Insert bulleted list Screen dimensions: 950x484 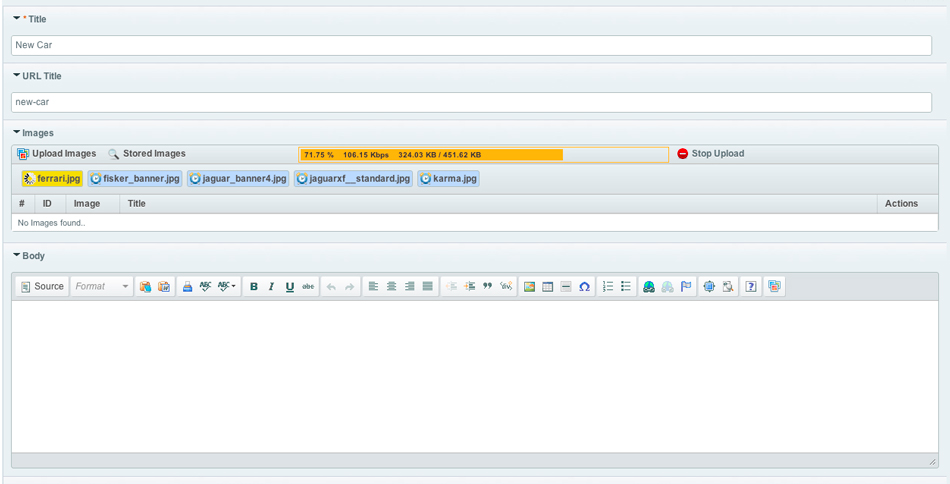point(626,287)
